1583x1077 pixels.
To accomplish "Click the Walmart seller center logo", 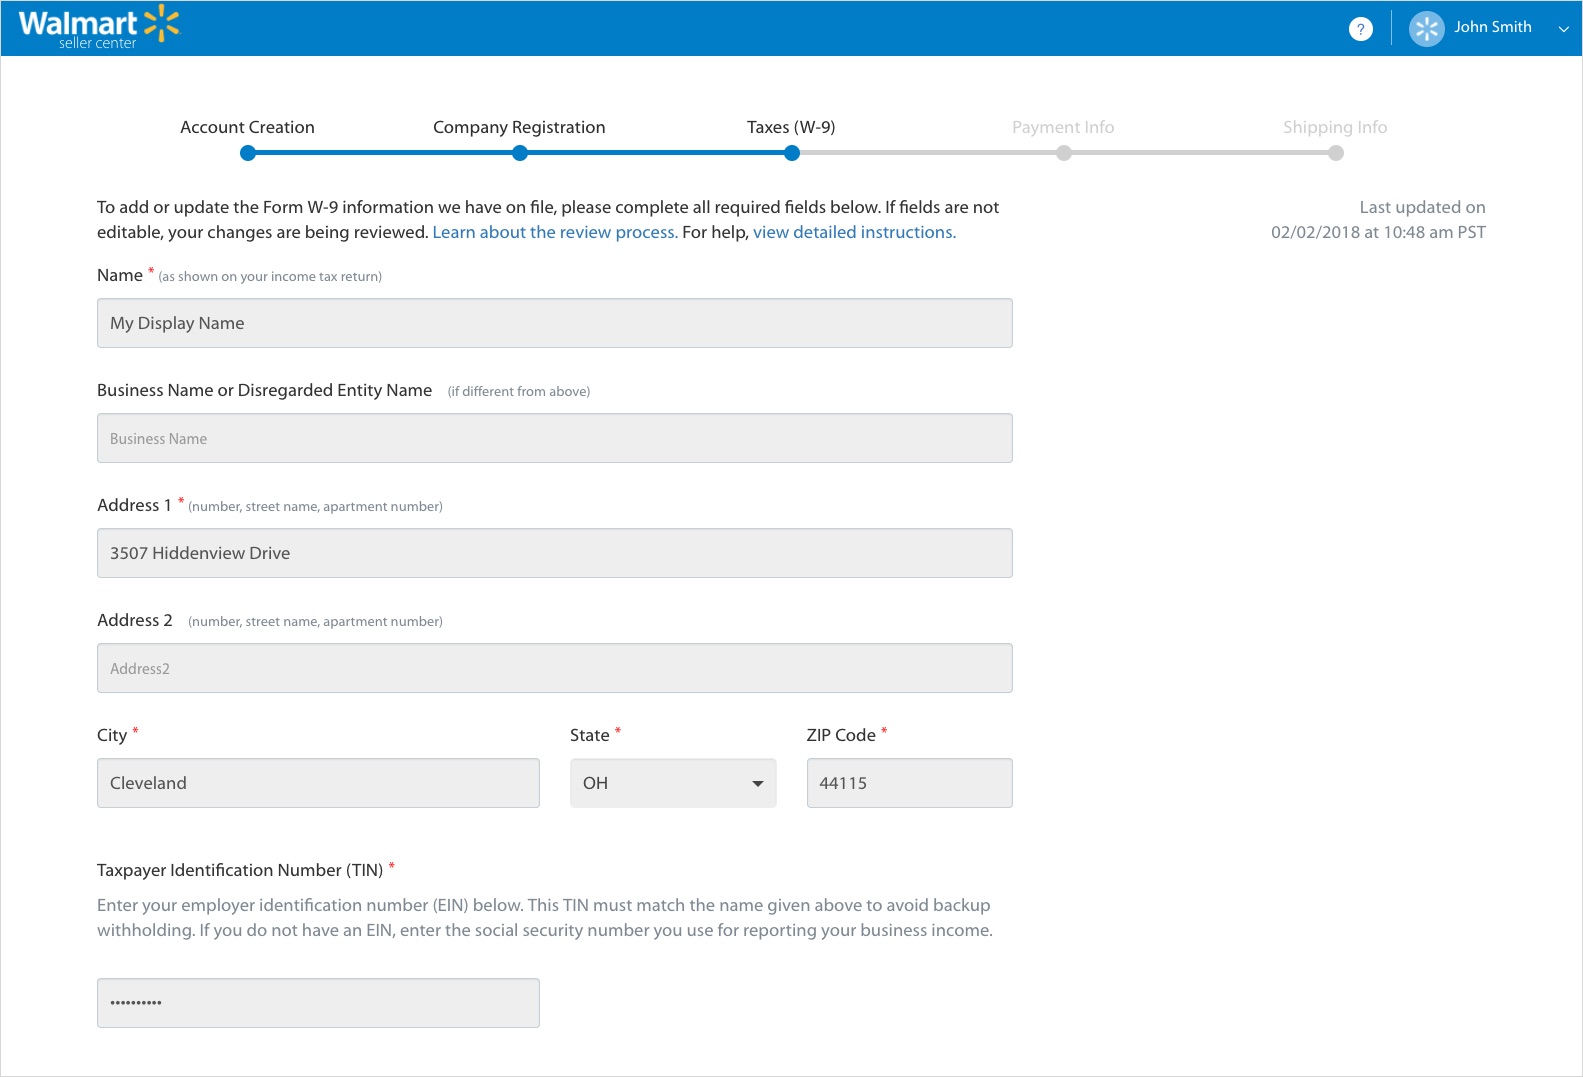I will click(98, 28).
